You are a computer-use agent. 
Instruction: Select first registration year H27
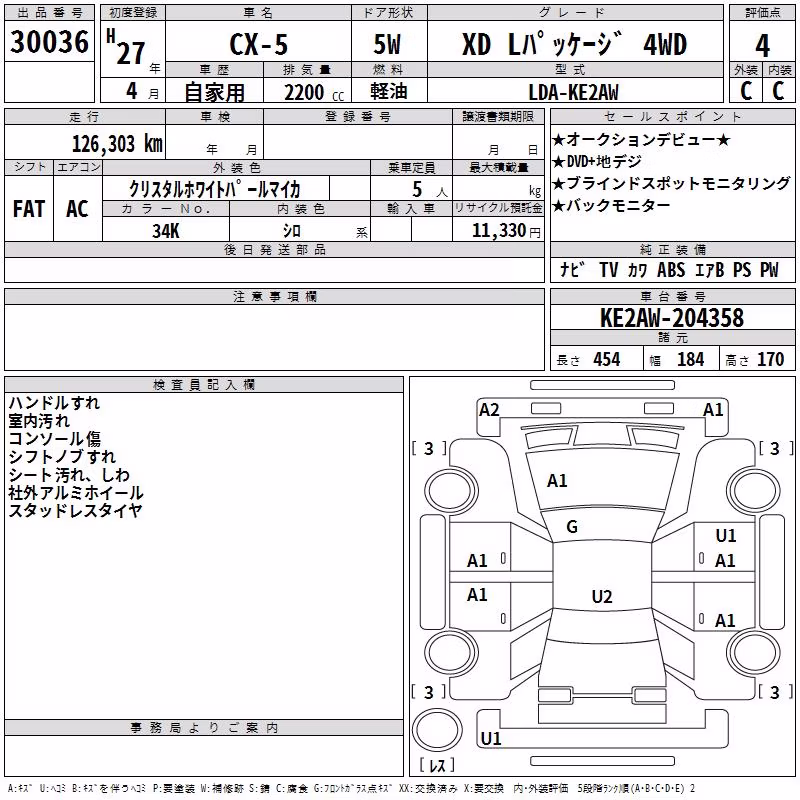point(126,48)
